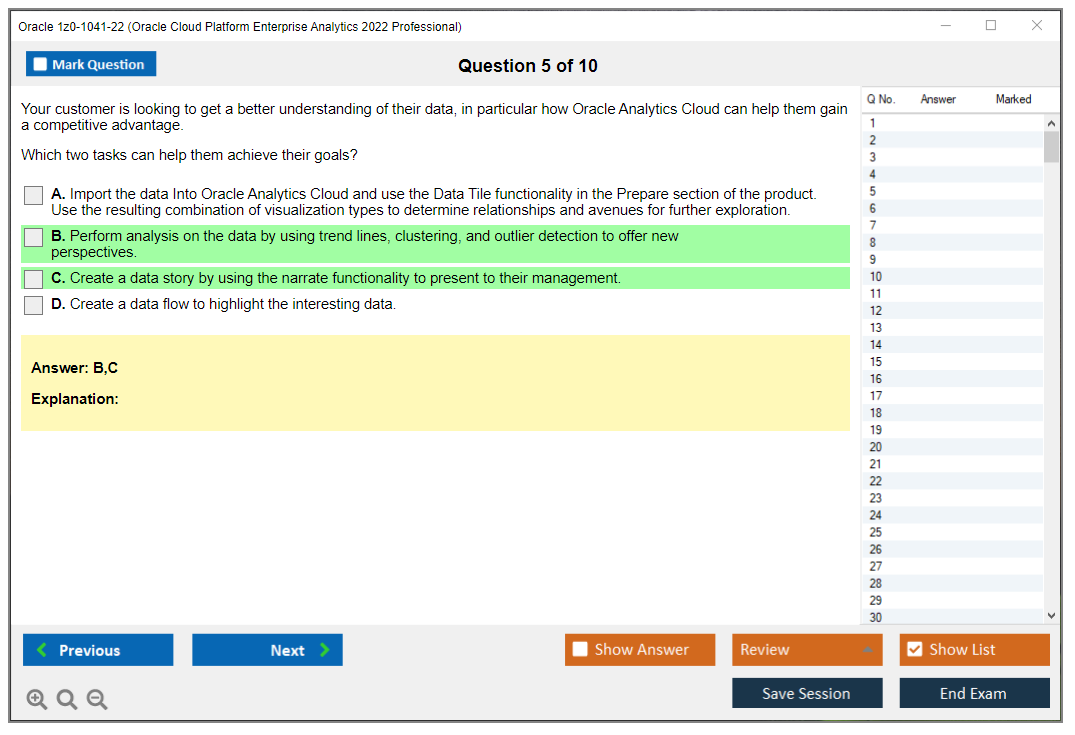Check answer C about data story
This screenshot has height=735, width=1075.
[x=34, y=279]
